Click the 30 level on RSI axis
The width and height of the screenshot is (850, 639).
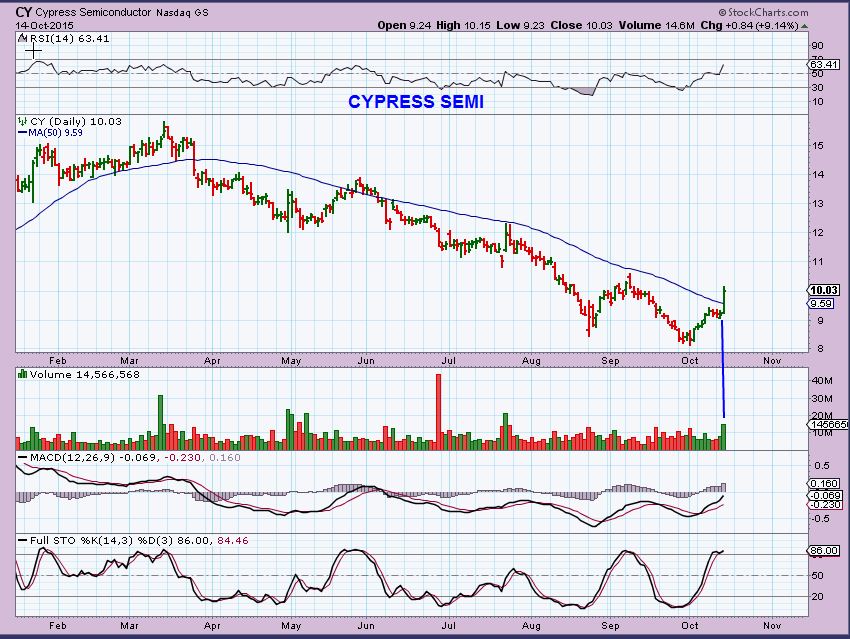(x=817, y=87)
